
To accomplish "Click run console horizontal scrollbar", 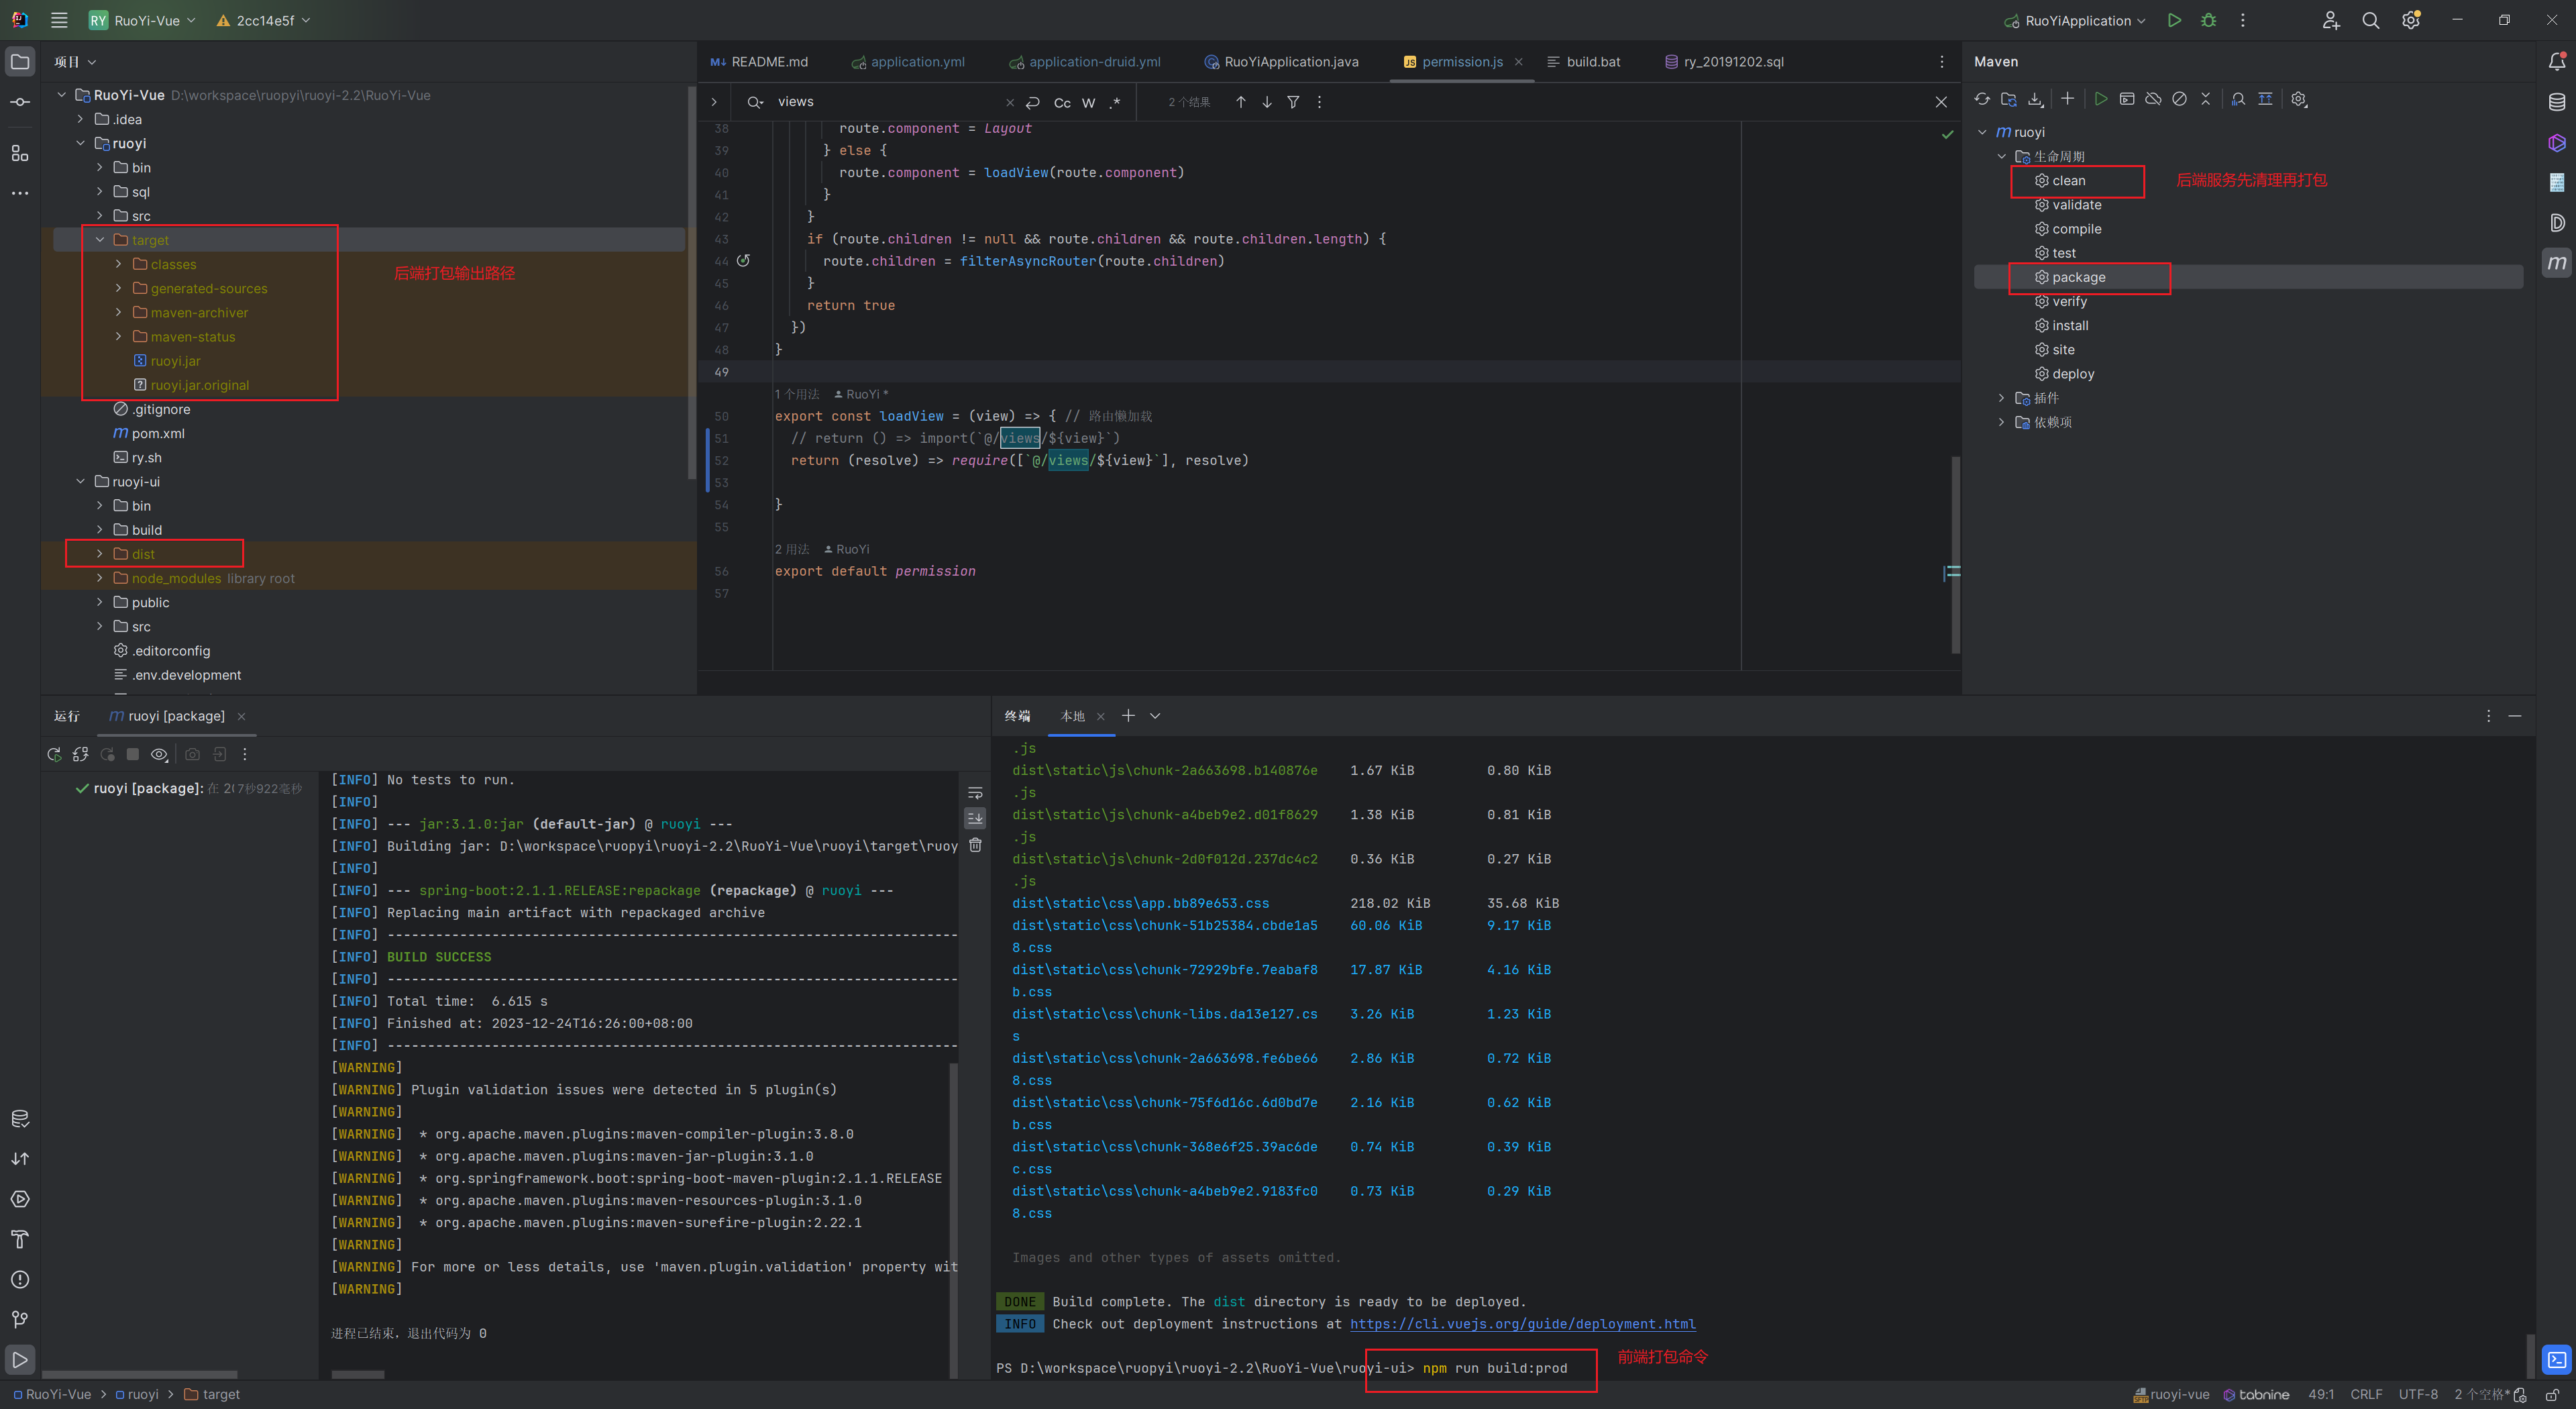I will coord(357,1375).
